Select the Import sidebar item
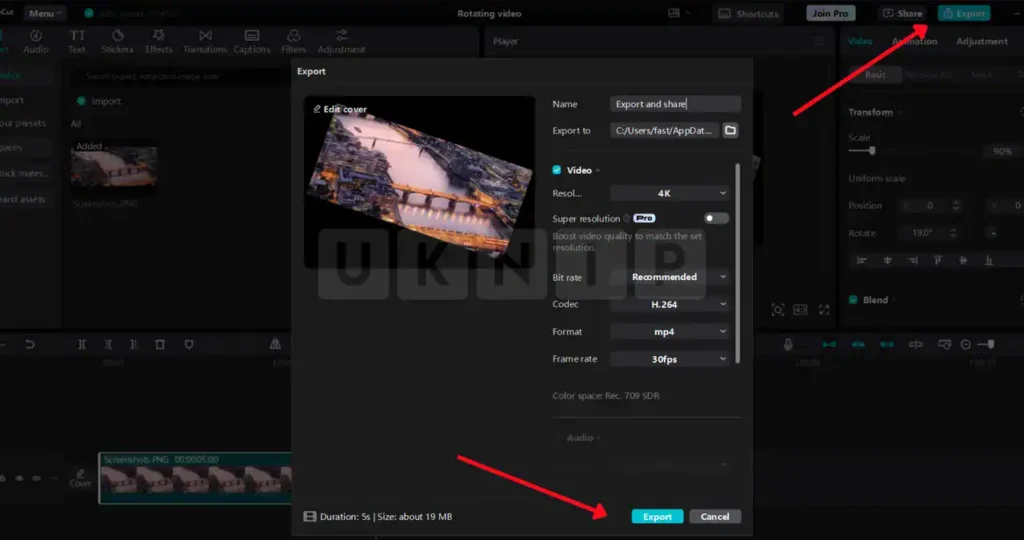The width and height of the screenshot is (1024, 540). click(12, 100)
